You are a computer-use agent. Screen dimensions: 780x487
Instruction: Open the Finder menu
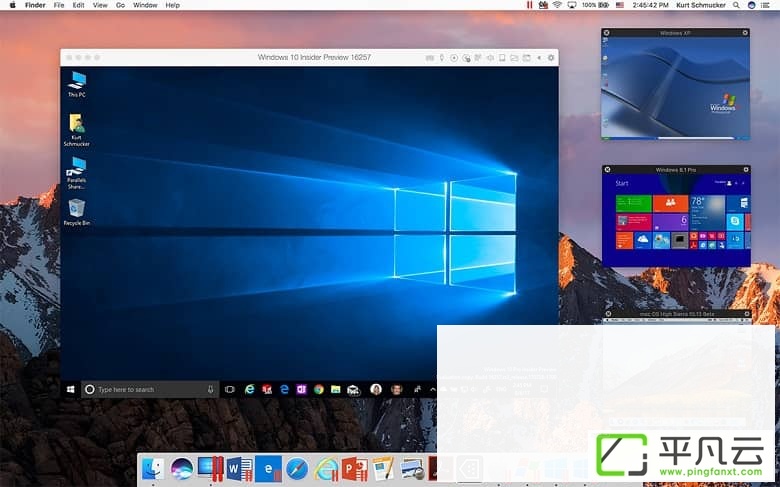(x=35, y=5)
